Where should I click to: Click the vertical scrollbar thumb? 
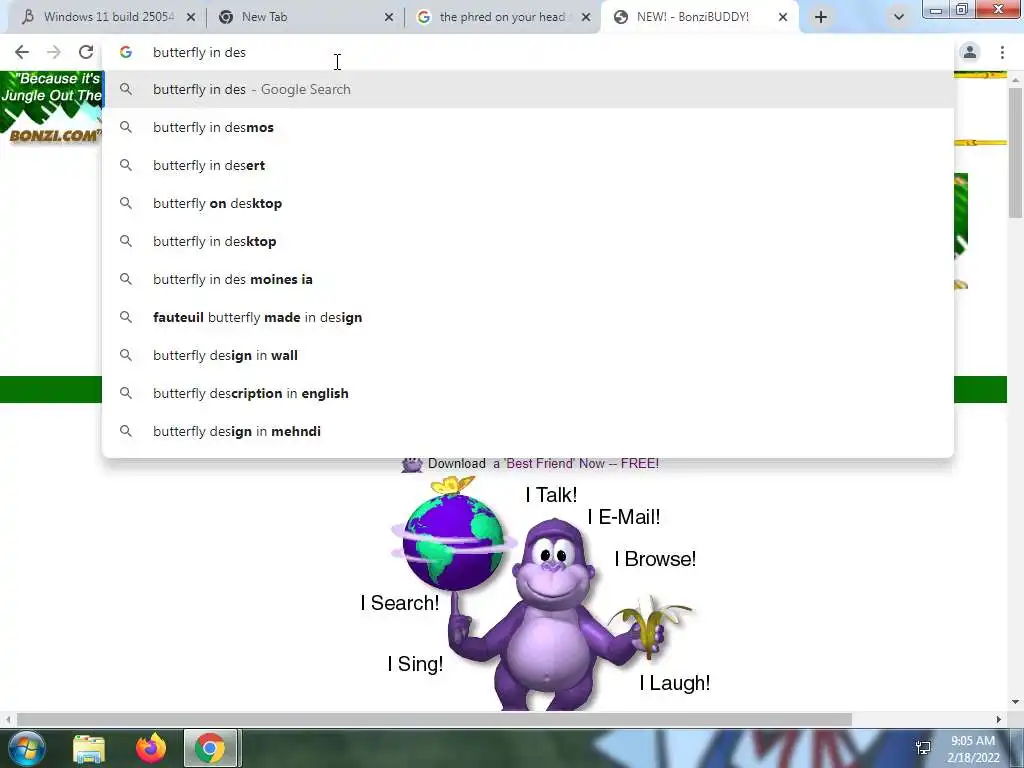tap(1015, 152)
